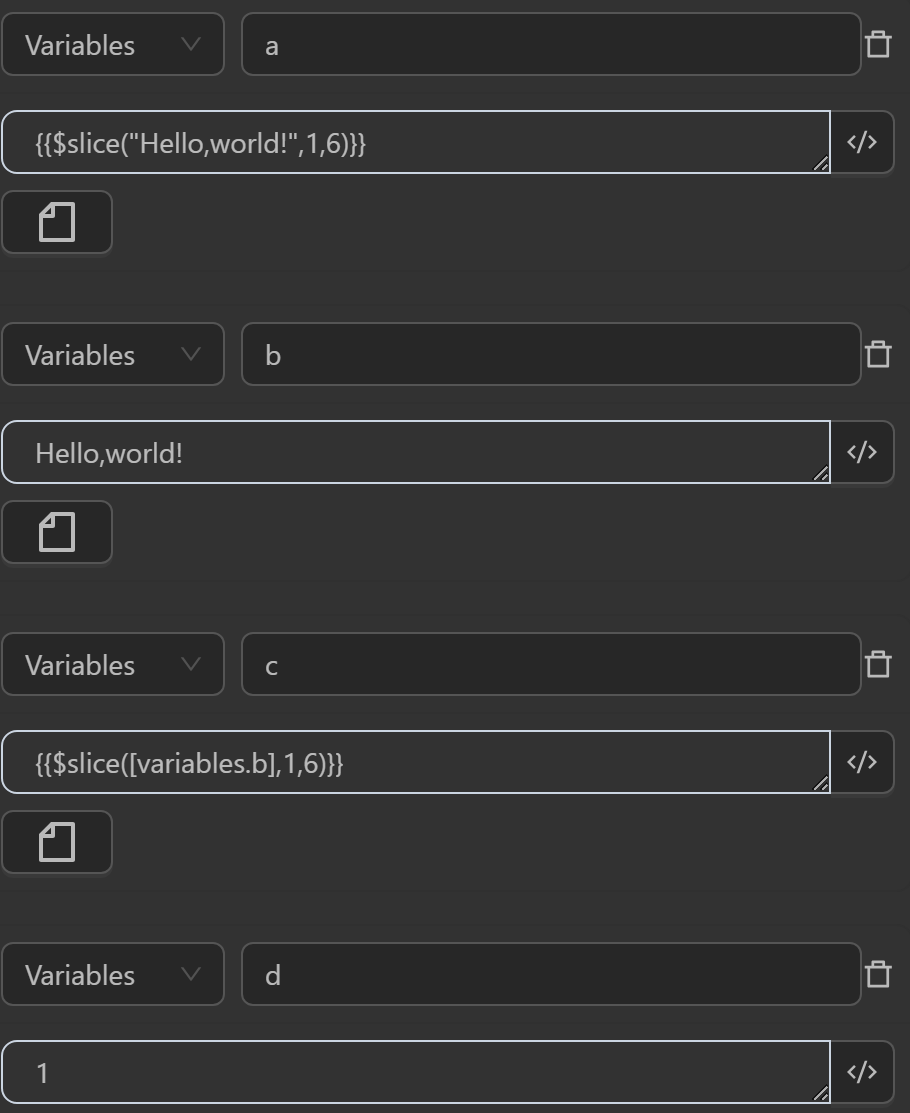Expand the Variables dropdown for variable c
The height and width of the screenshot is (1113, 910).
pos(113,665)
